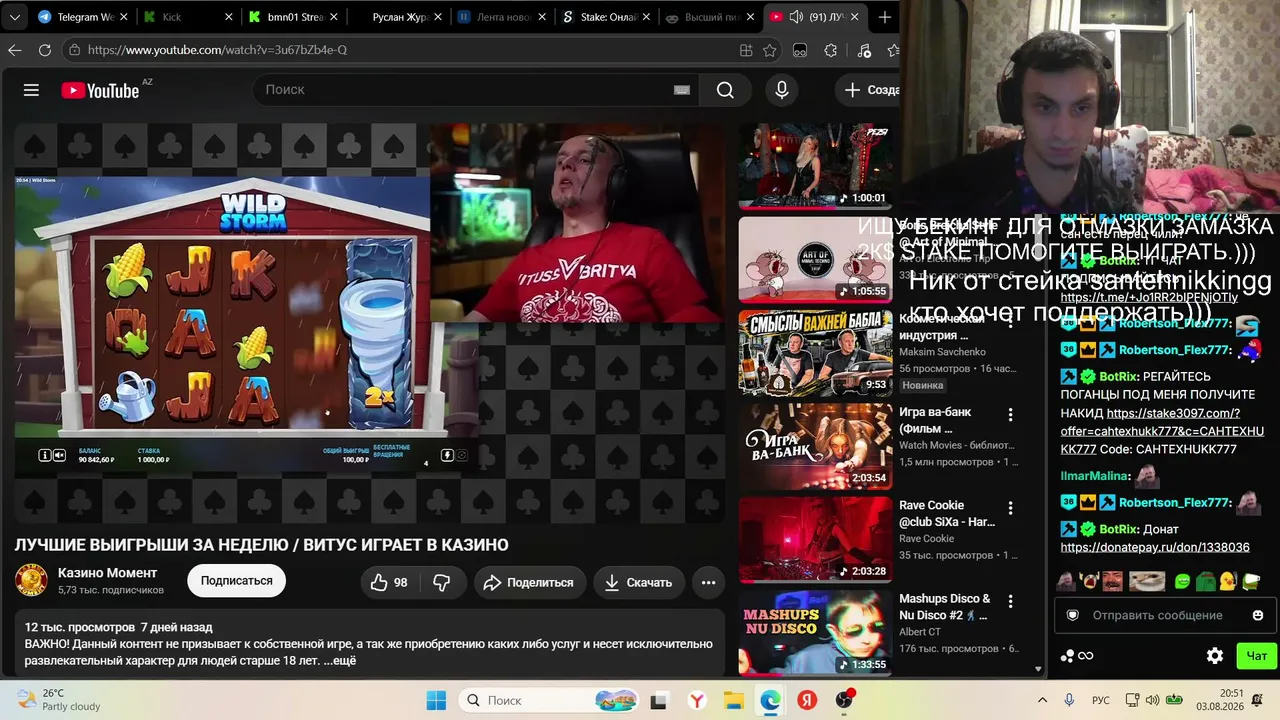This screenshot has height=720, width=1280.
Task: Open File Explorer from the taskbar
Action: tap(733, 700)
